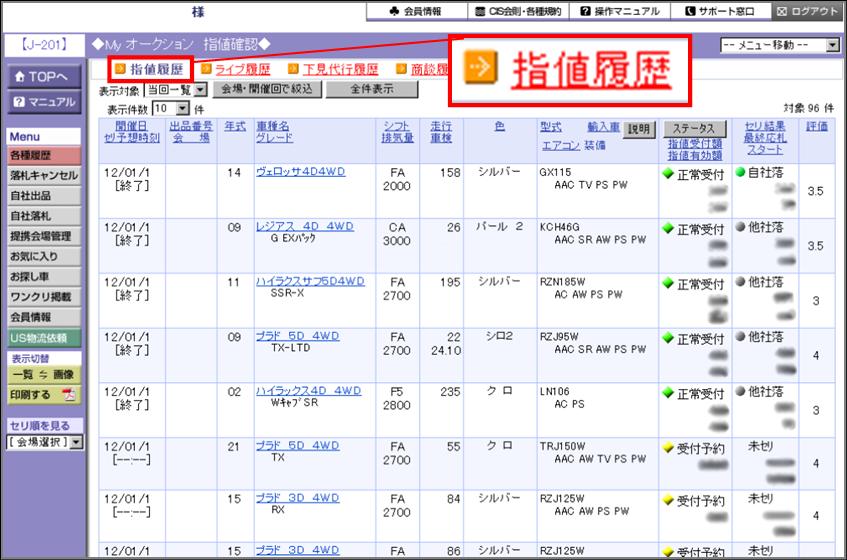This screenshot has width=847, height=560.
Task: Select 提携会場管理 in the Menu
Action: pyautogui.click(x=45, y=236)
